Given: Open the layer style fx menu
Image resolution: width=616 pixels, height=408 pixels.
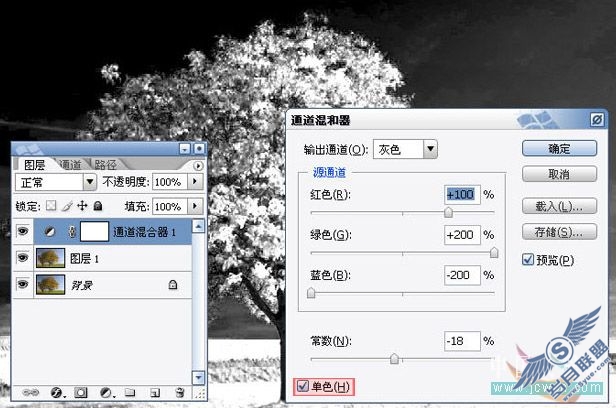Looking at the screenshot, I should coord(57,392).
